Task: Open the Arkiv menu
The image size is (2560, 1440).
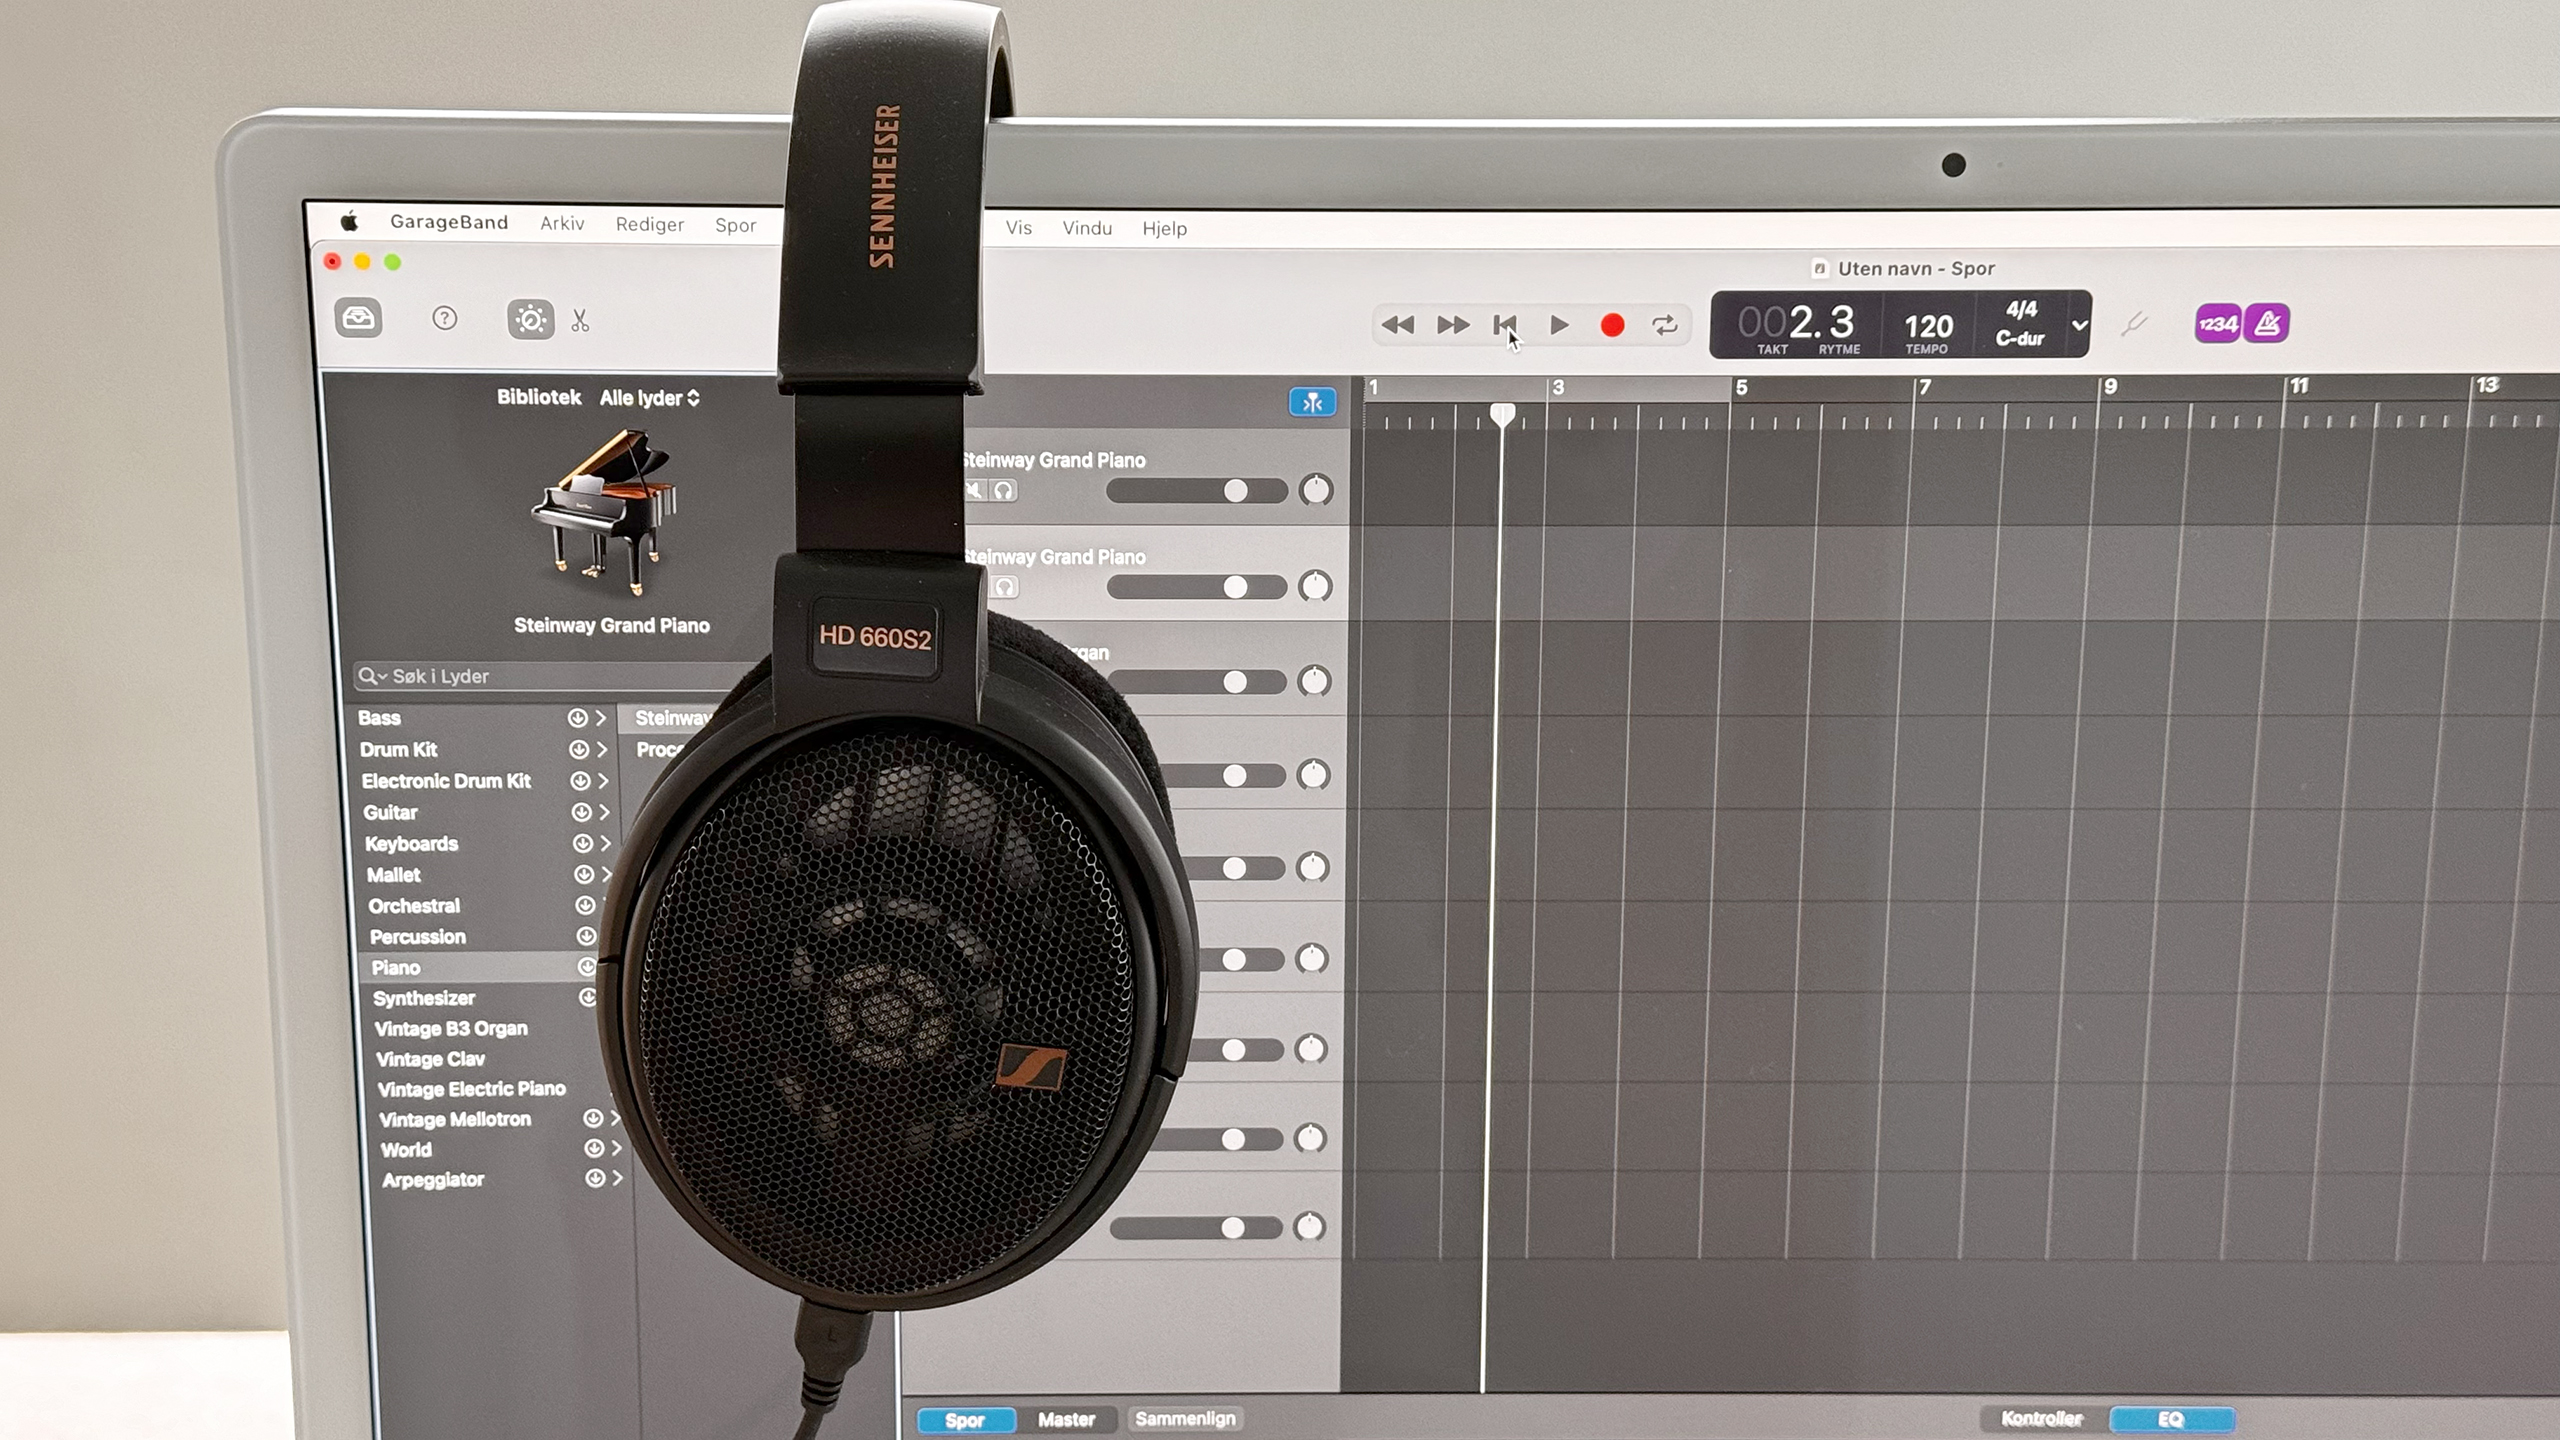Action: coord(562,223)
